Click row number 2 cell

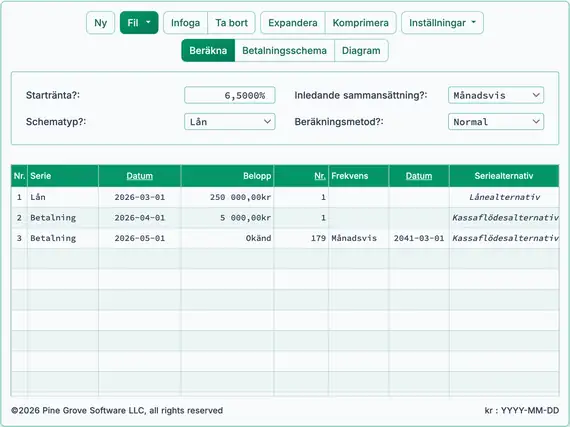pos(19,218)
